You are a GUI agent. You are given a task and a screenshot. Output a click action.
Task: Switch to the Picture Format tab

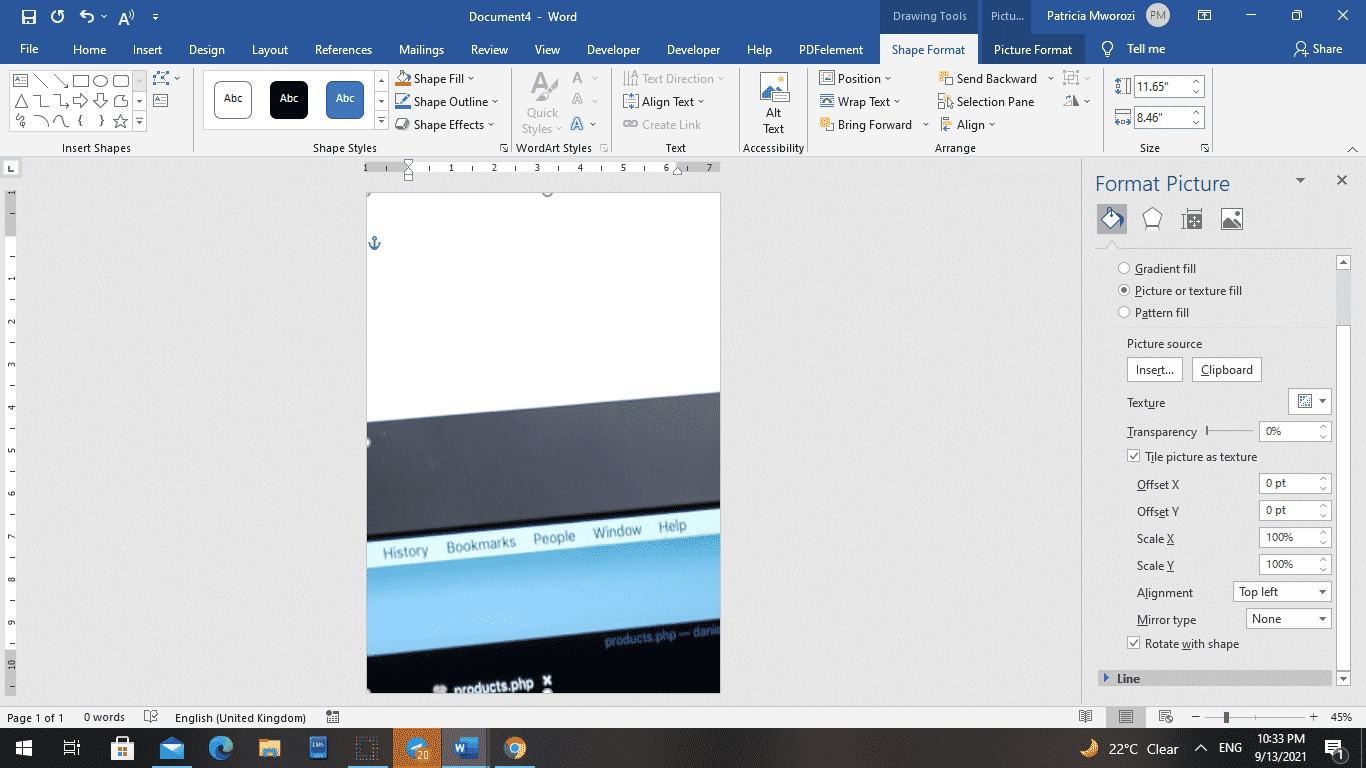(x=1033, y=48)
